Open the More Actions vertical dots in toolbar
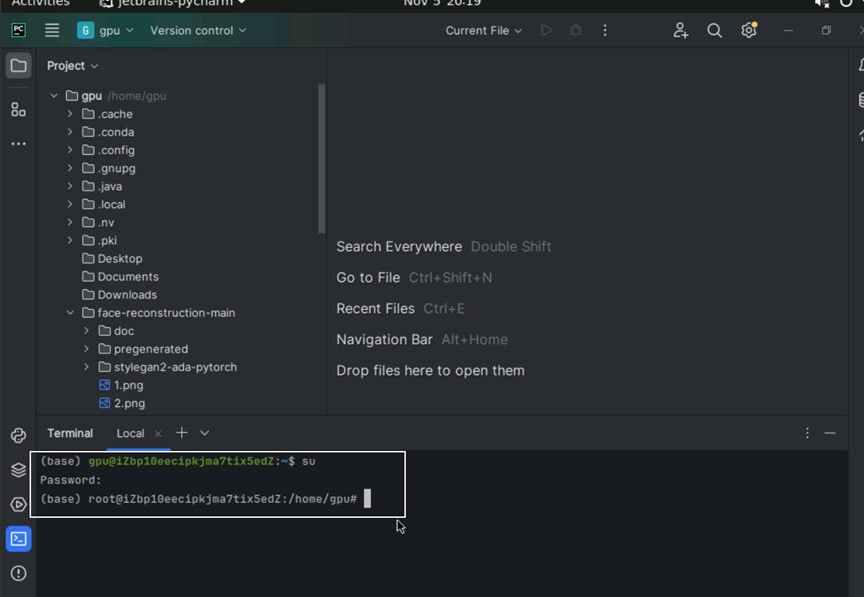The height and width of the screenshot is (597, 864). (x=605, y=30)
